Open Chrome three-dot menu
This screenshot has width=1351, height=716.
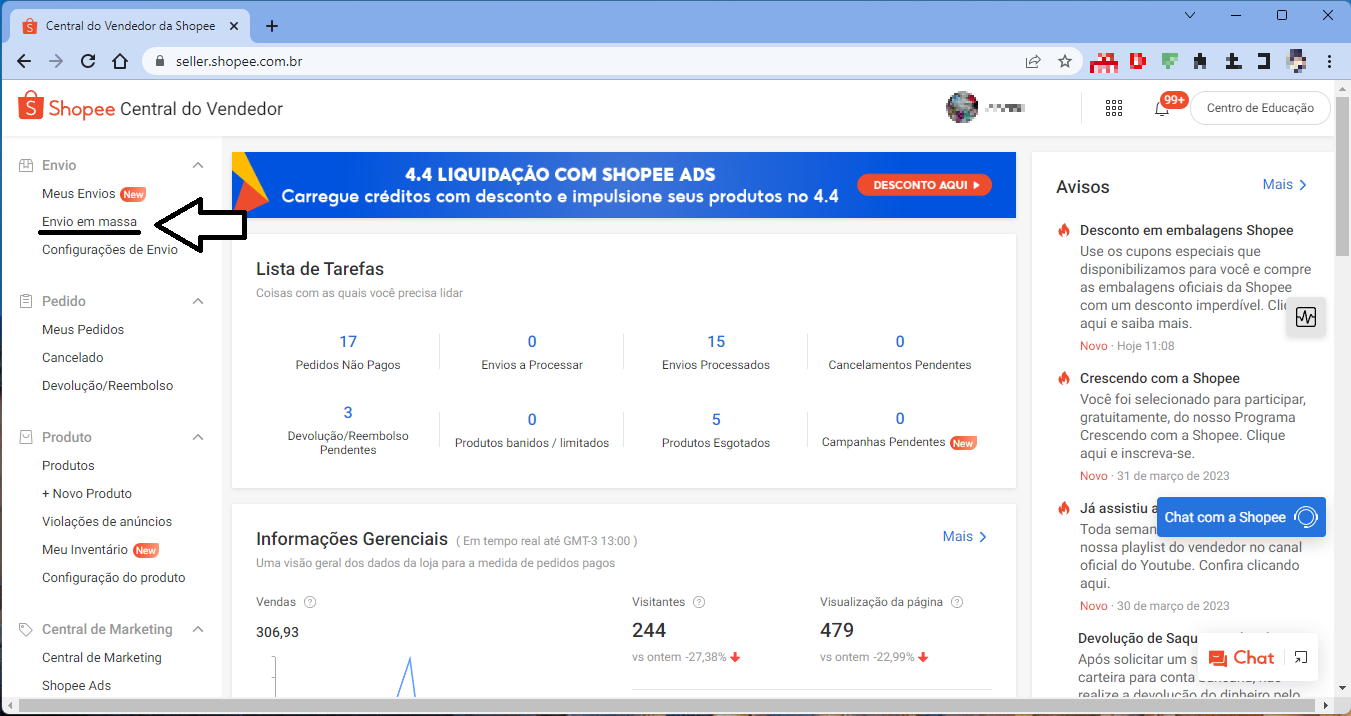1330,61
